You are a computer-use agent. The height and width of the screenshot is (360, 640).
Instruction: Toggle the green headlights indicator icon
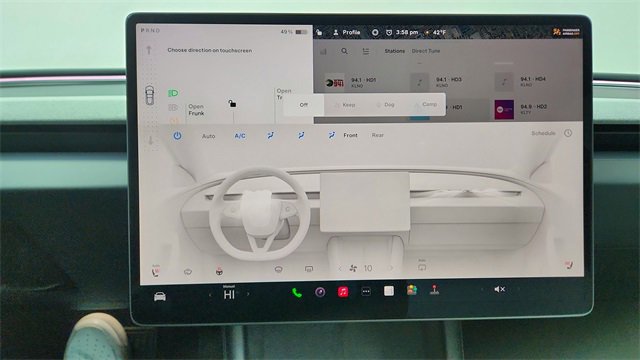[173, 93]
